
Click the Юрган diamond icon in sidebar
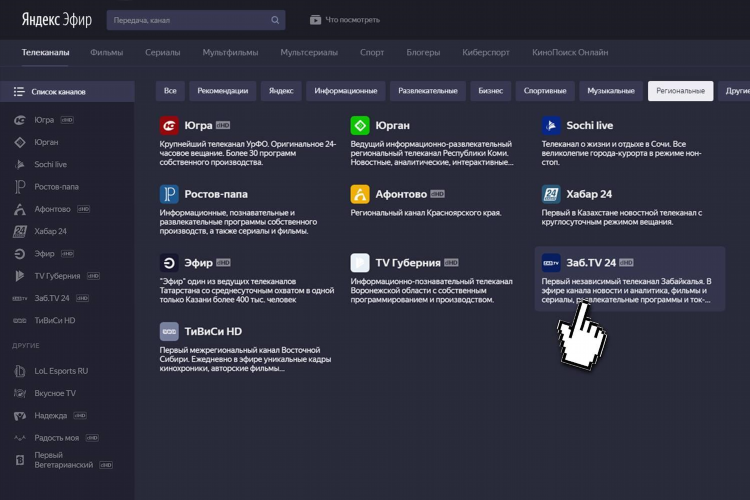[x=20, y=142]
